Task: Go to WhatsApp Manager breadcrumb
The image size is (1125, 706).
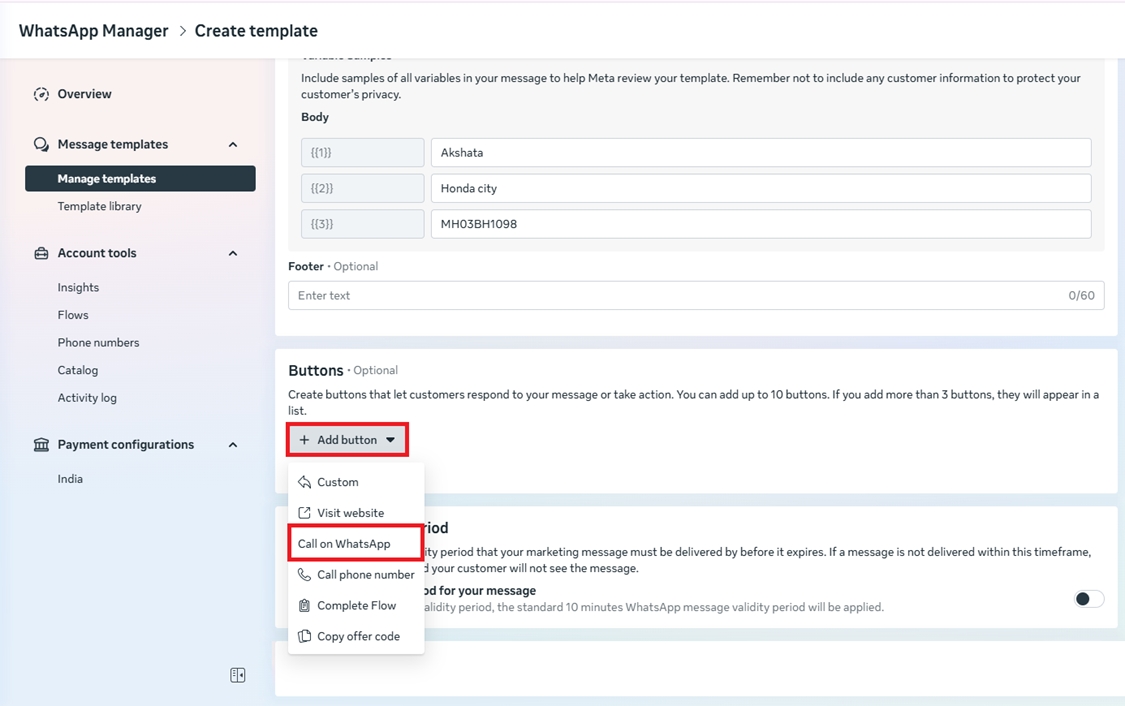Action: [94, 31]
